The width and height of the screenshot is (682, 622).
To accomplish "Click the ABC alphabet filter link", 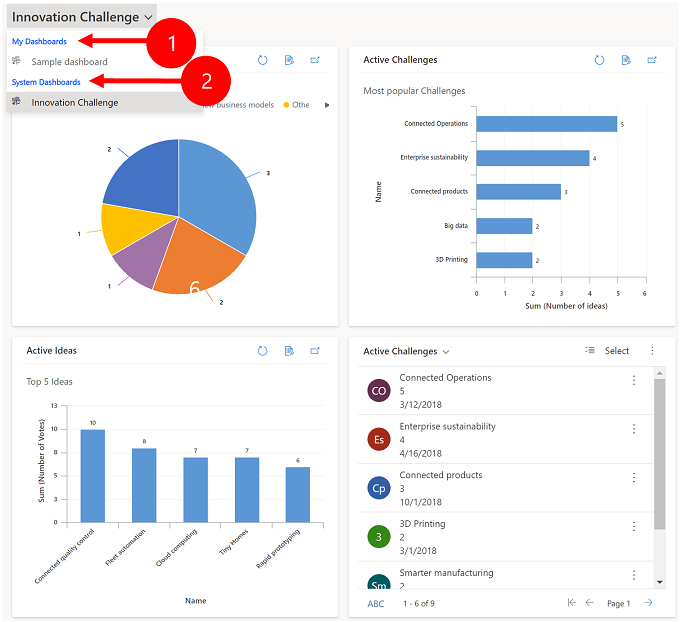I will tap(375, 603).
